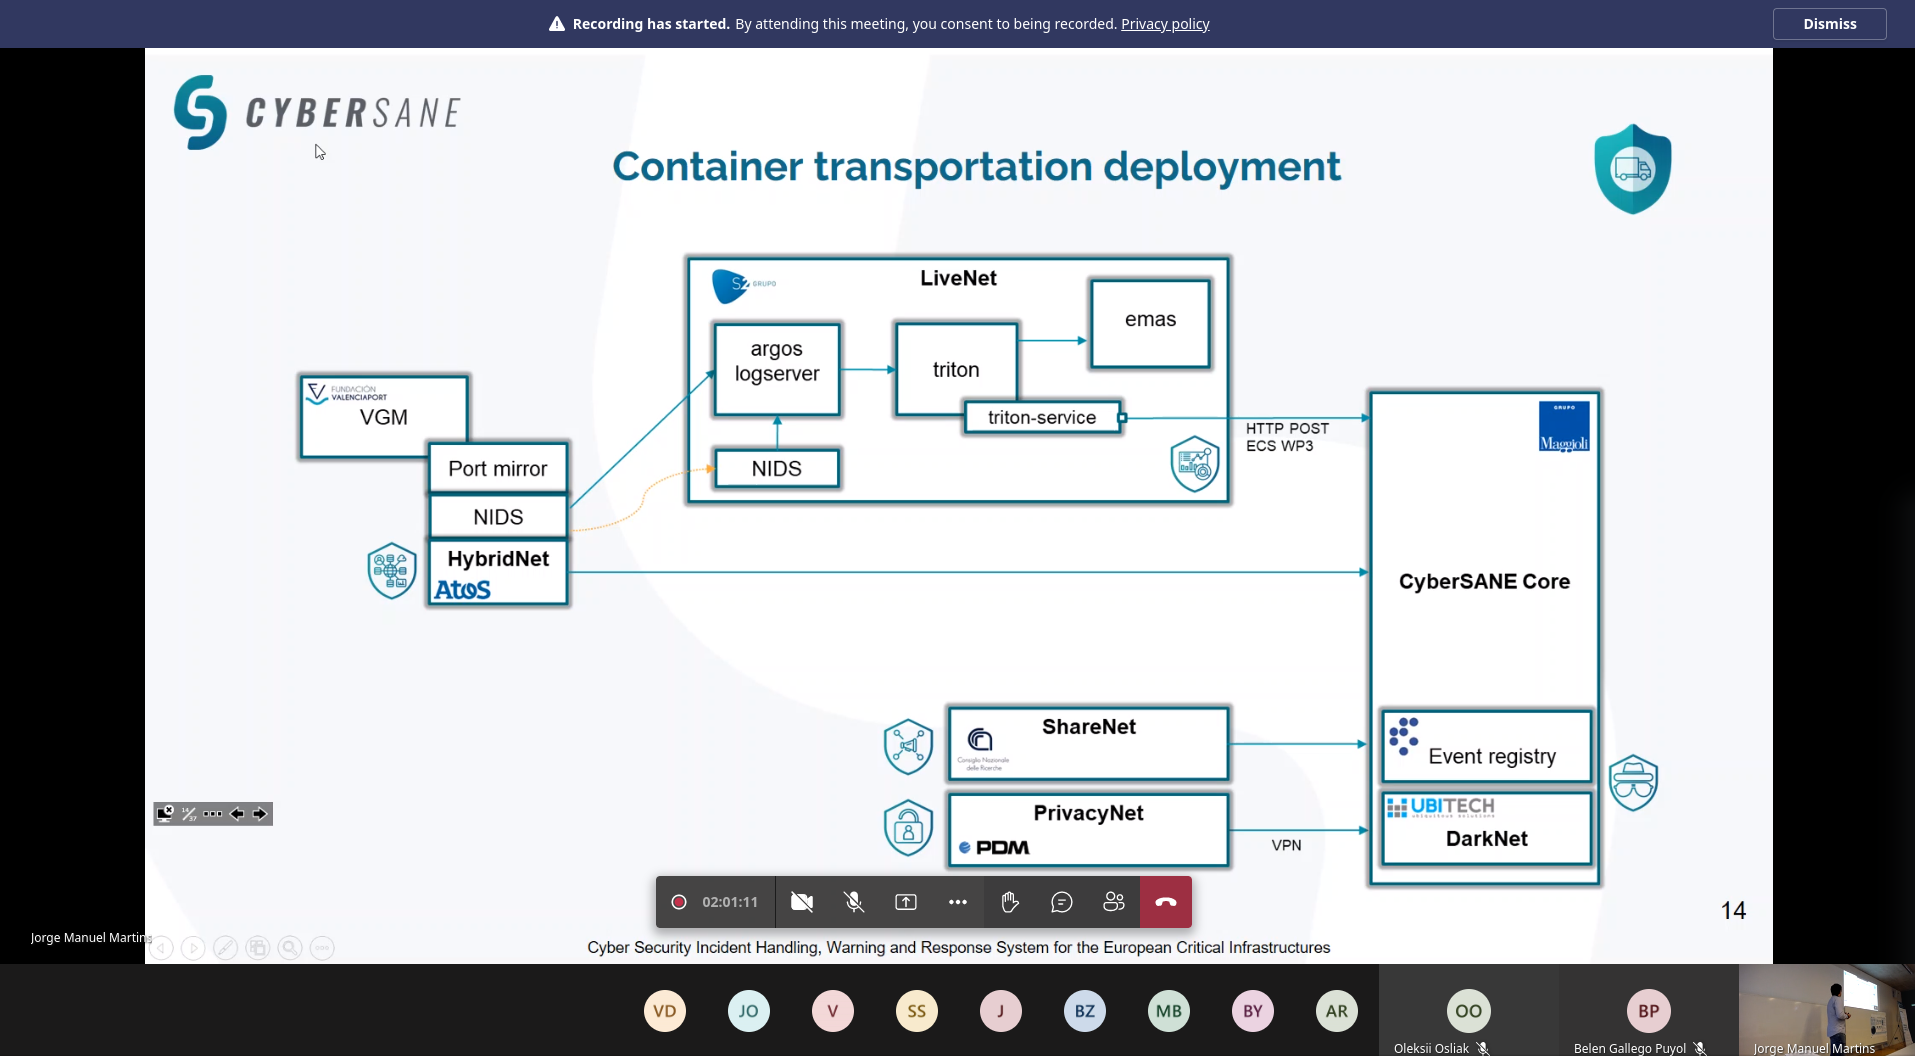Unmute the microphone in meeting toolbar
The height and width of the screenshot is (1056, 1915).
(x=854, y=902)
